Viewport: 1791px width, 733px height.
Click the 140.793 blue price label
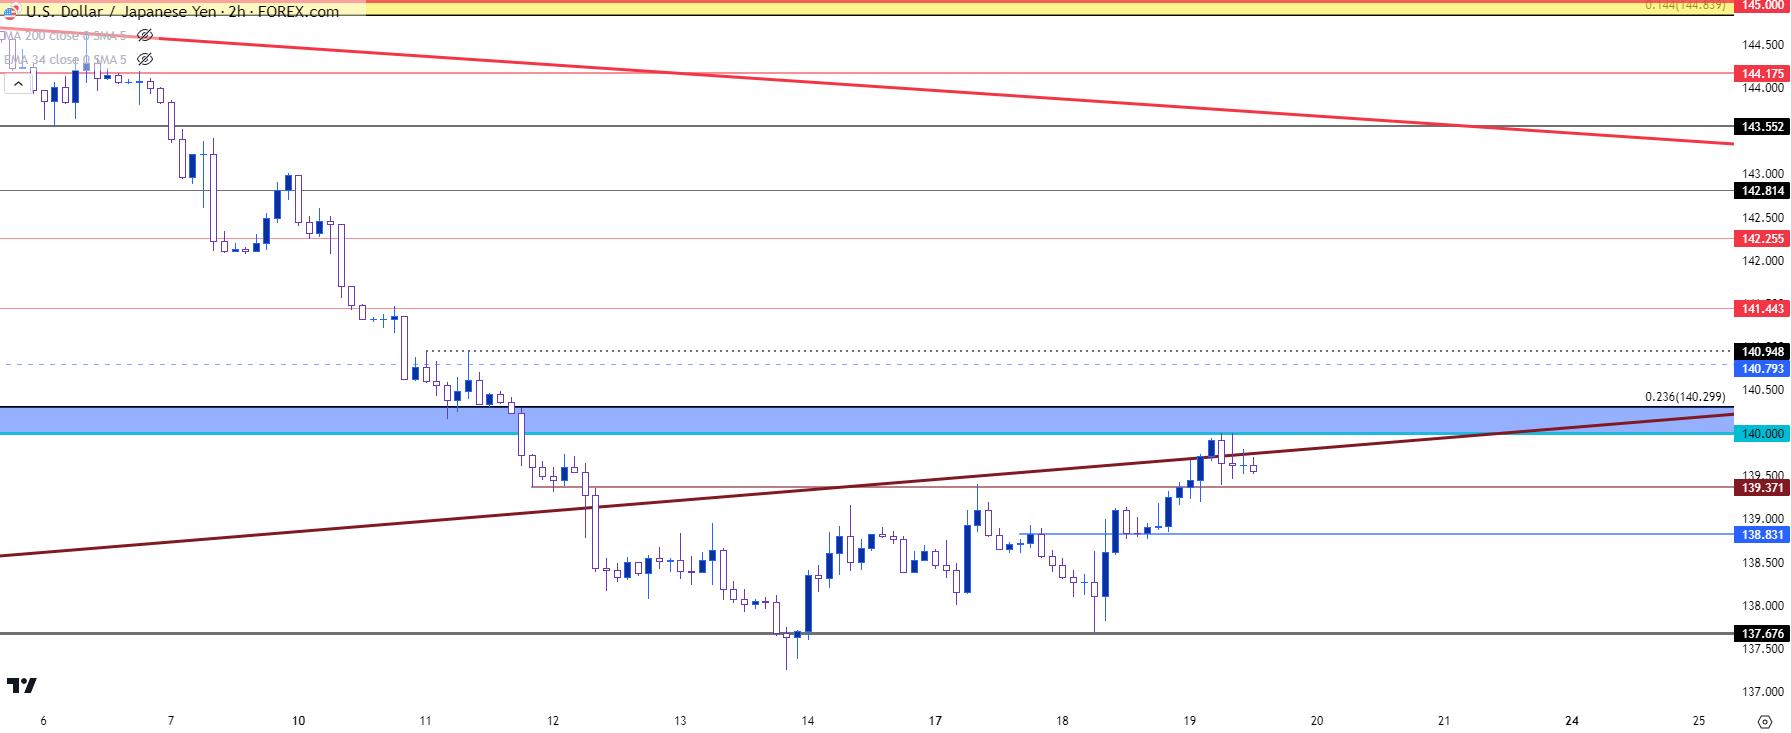[1762, 368]
